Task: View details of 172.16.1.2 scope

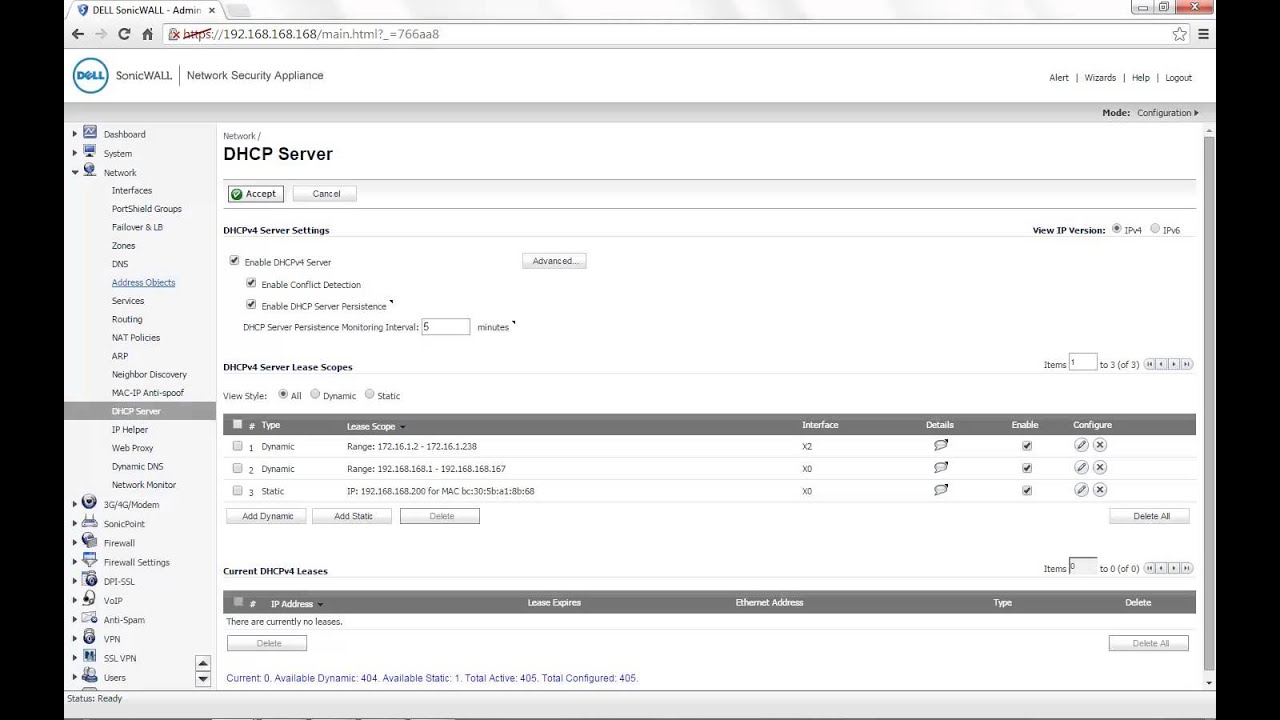Action: pyautogui.click(x=940, y=445)
